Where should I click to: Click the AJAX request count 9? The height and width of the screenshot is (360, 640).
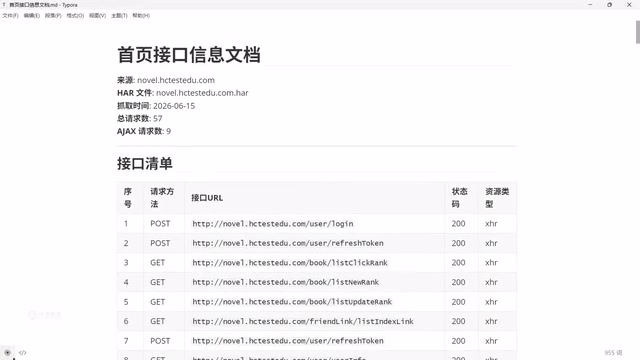169,131
